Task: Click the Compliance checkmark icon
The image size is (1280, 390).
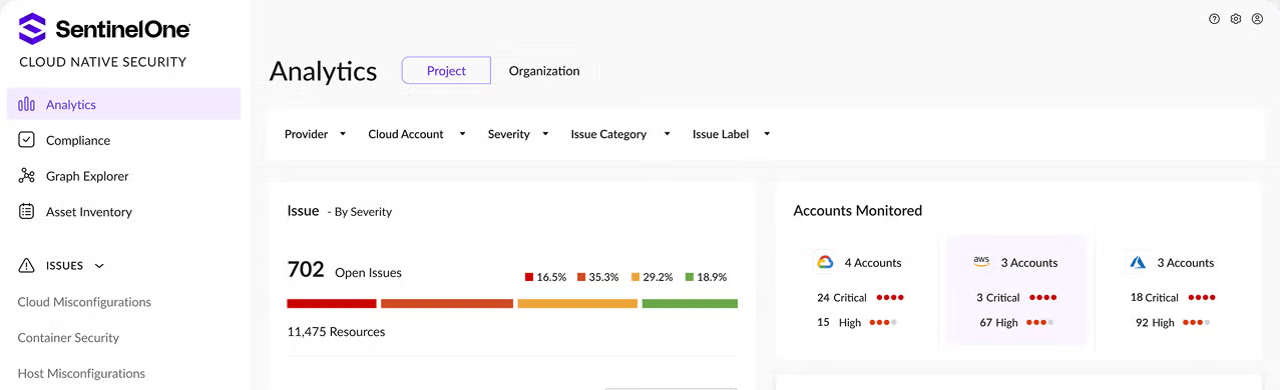Action: coord(27,140)
